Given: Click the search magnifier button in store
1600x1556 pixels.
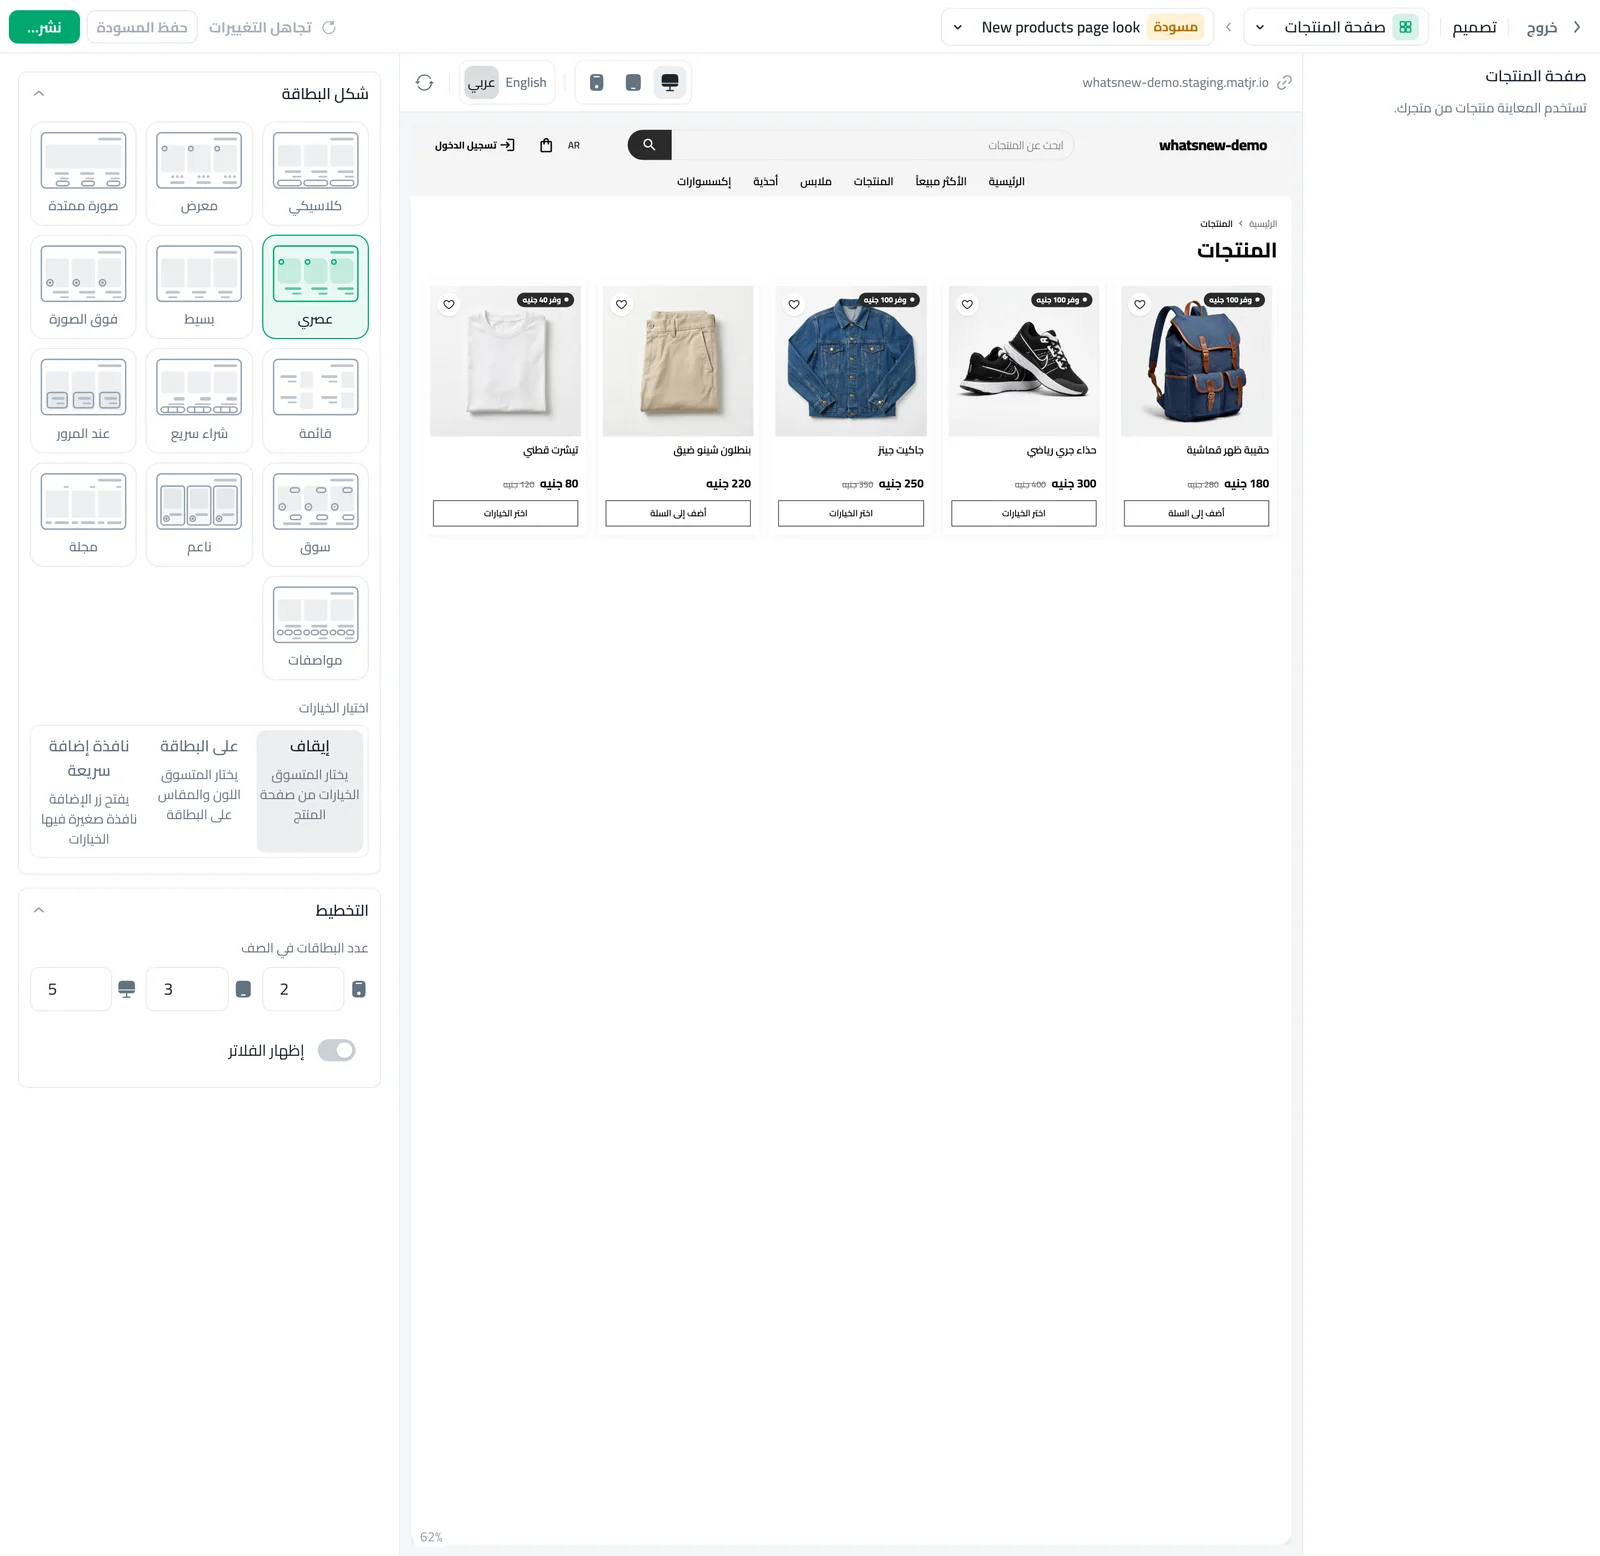Looking at the screenshot, I should tap(649, 145).
